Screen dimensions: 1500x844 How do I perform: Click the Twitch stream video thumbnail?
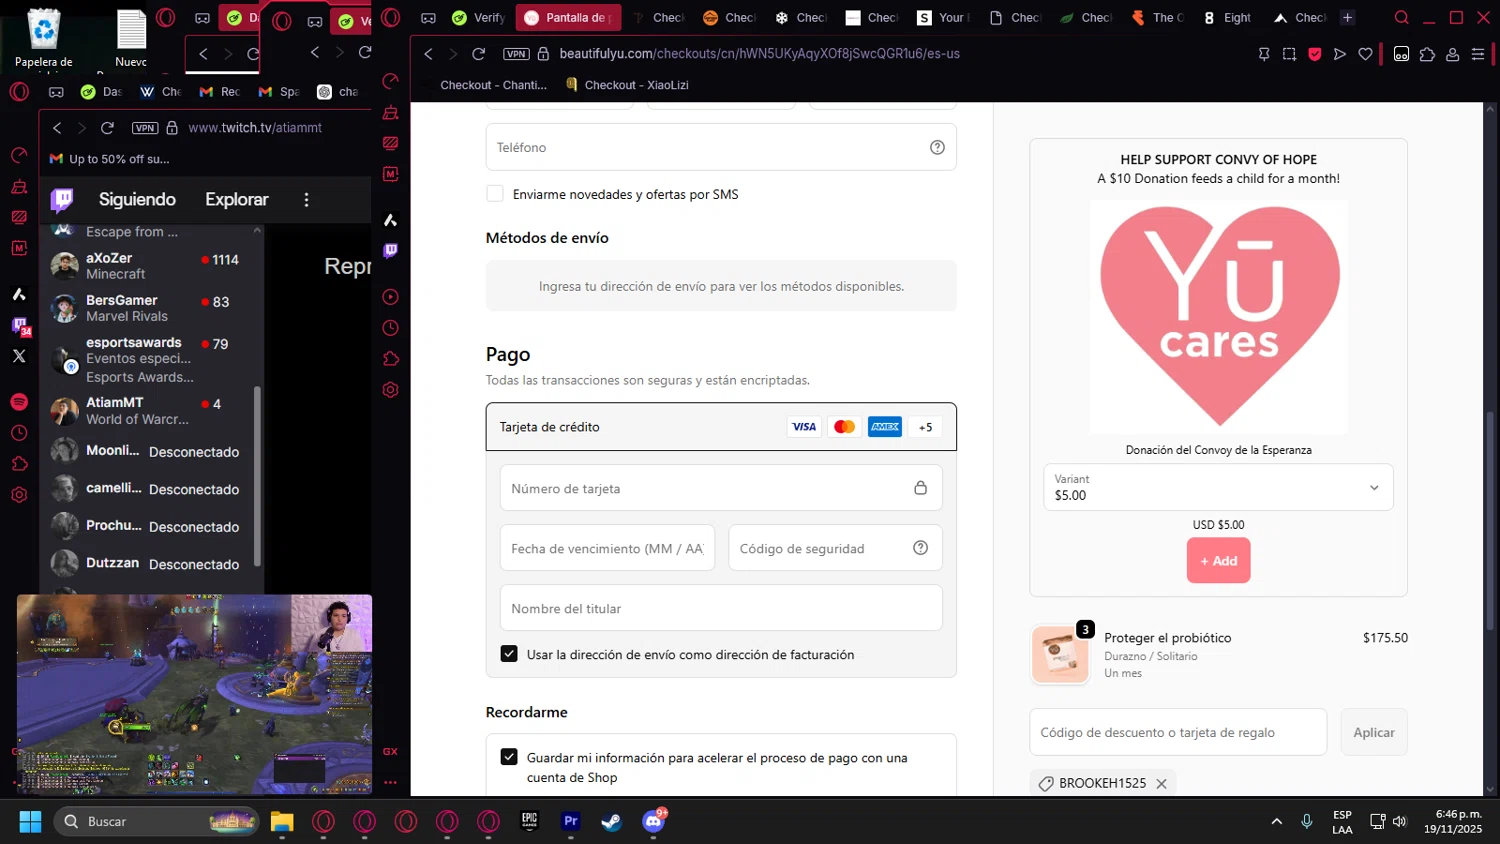pyautogui.click(x=194, y=695)
